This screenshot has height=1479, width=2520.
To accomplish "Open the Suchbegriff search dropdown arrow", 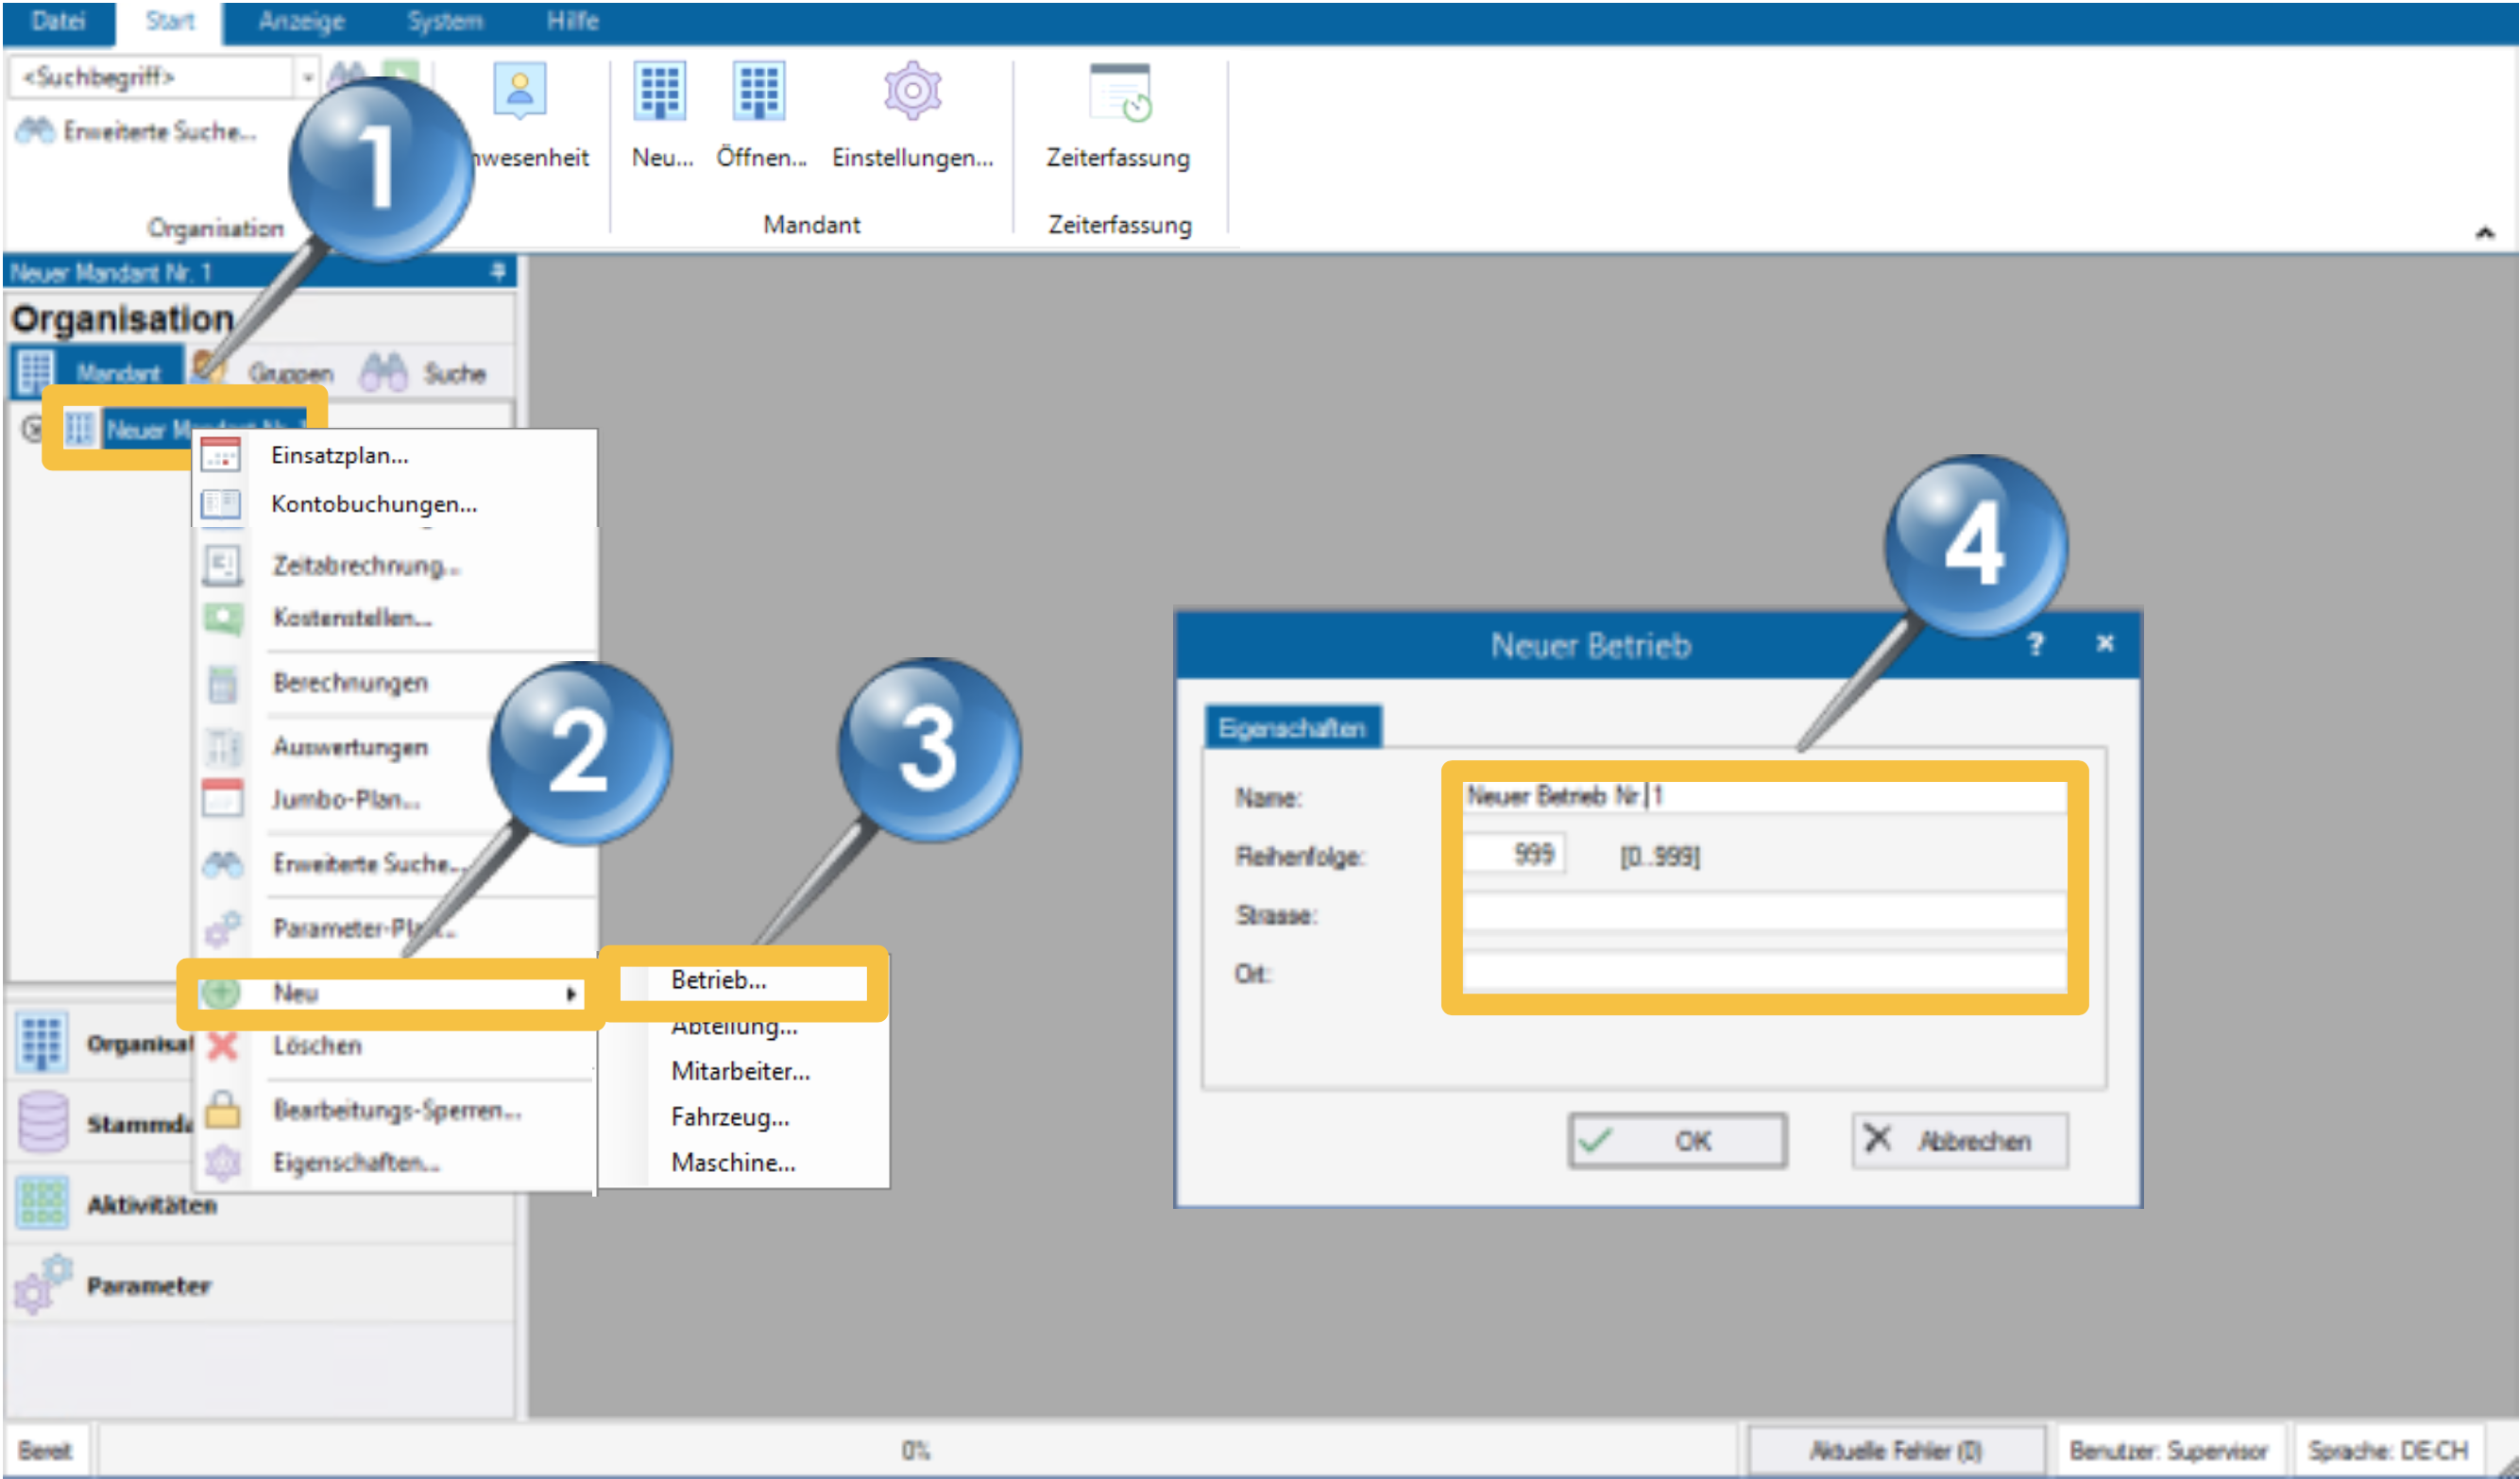I will pos(307,77).
